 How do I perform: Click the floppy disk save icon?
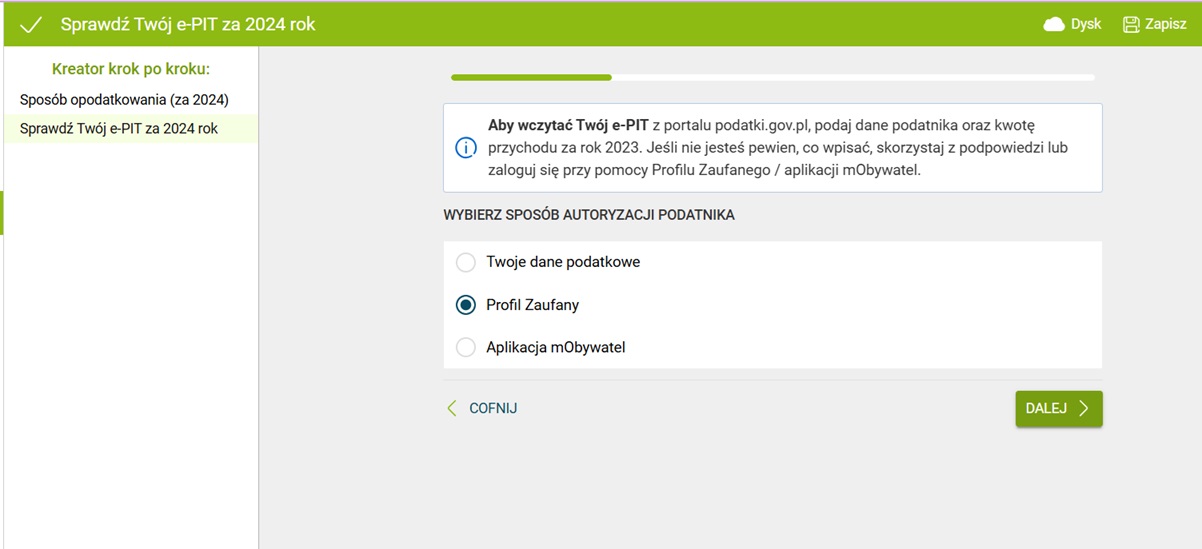[1131, 24]
